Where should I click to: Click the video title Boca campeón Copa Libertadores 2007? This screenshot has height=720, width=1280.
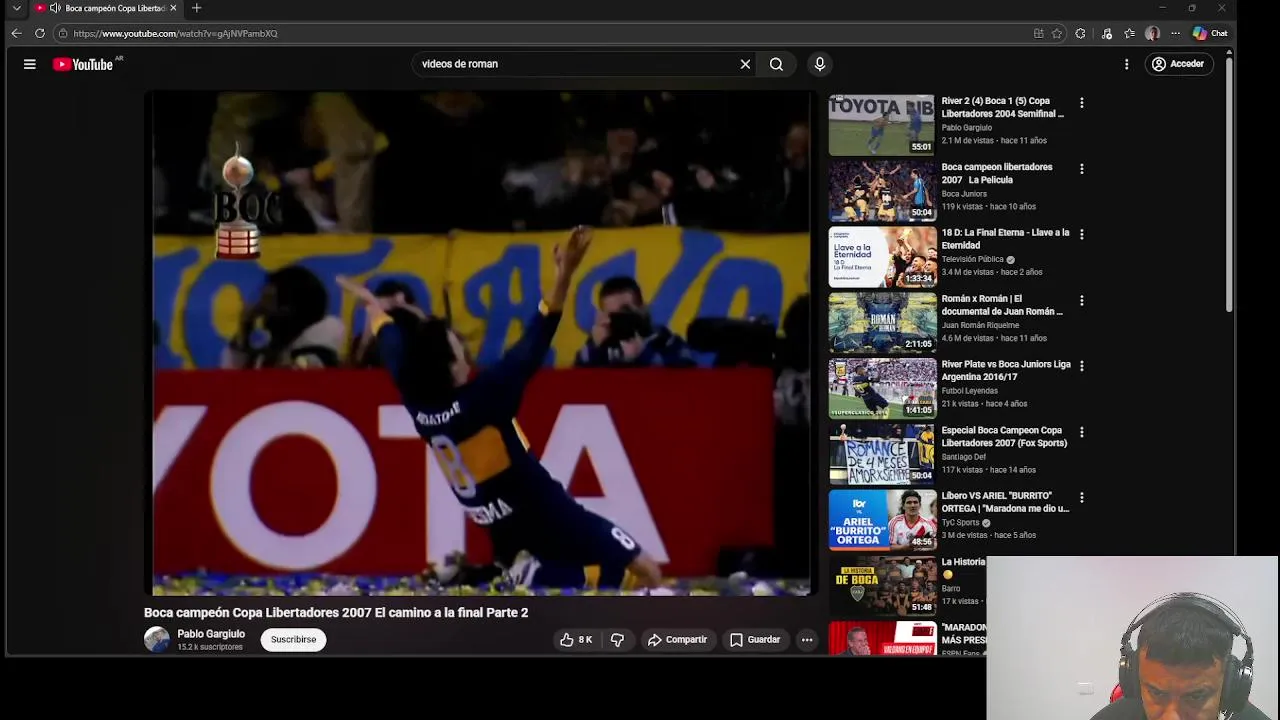336,612
